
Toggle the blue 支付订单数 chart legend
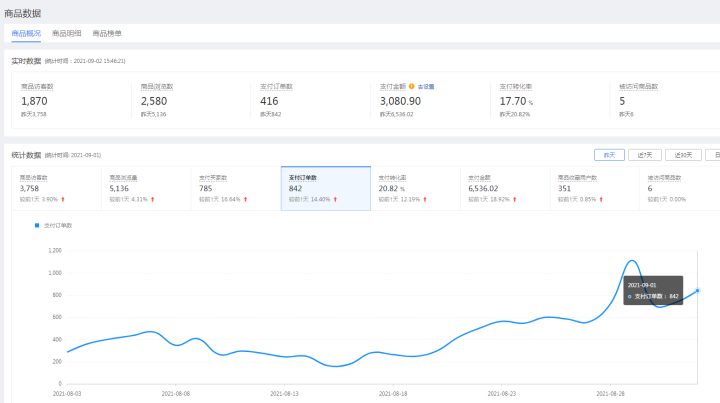(x=54, y=225)
